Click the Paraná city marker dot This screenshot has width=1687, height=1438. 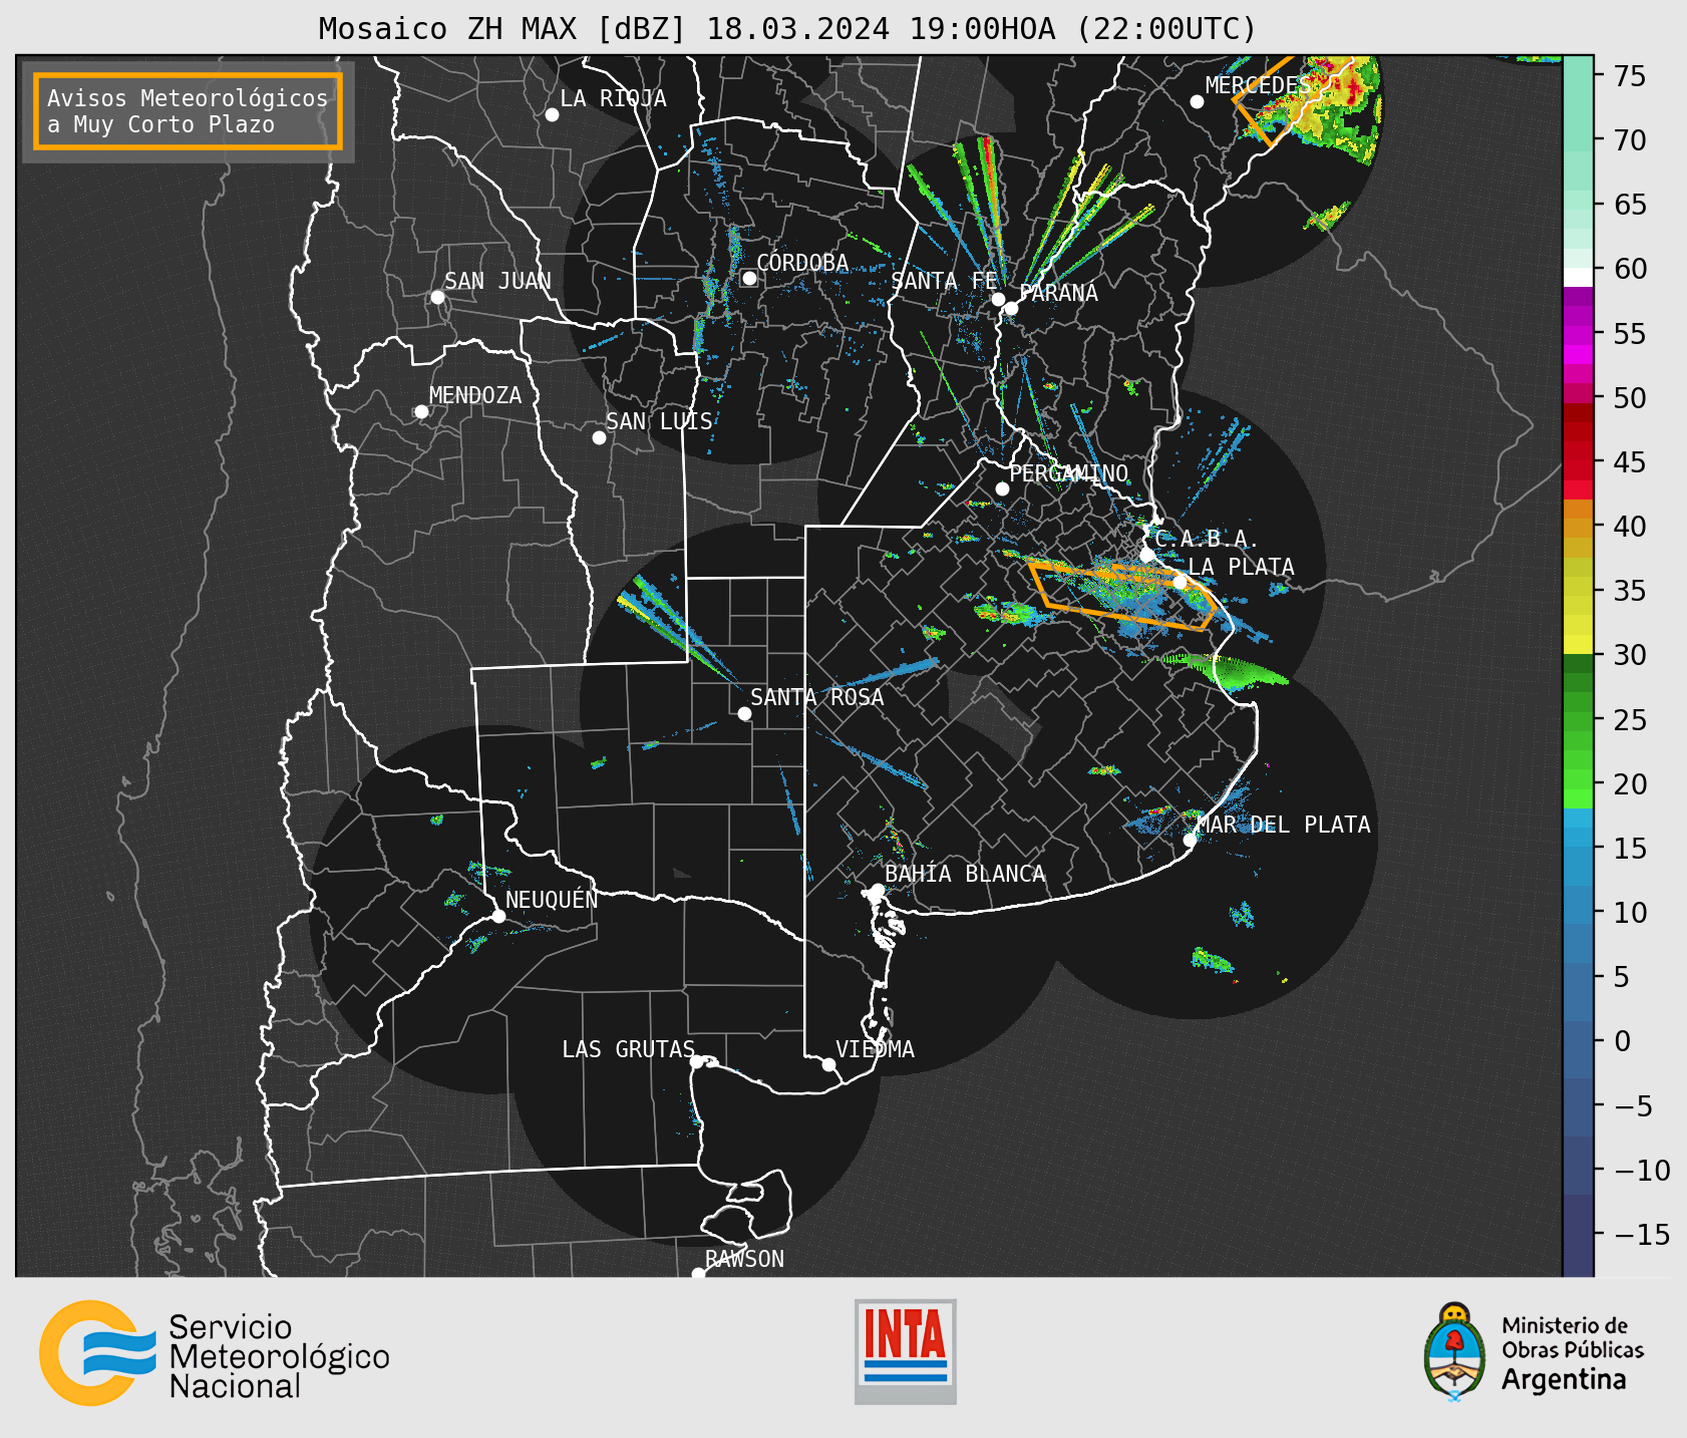tap(1011, 308)
